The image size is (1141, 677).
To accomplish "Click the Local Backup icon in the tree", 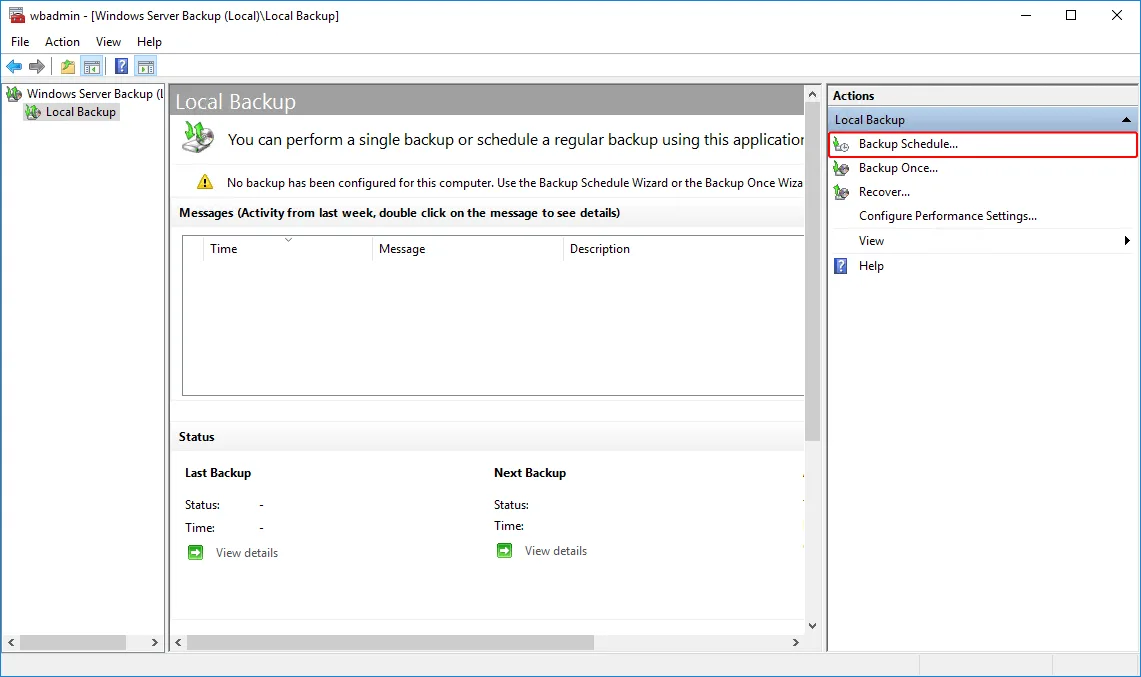I will point(33,111).
